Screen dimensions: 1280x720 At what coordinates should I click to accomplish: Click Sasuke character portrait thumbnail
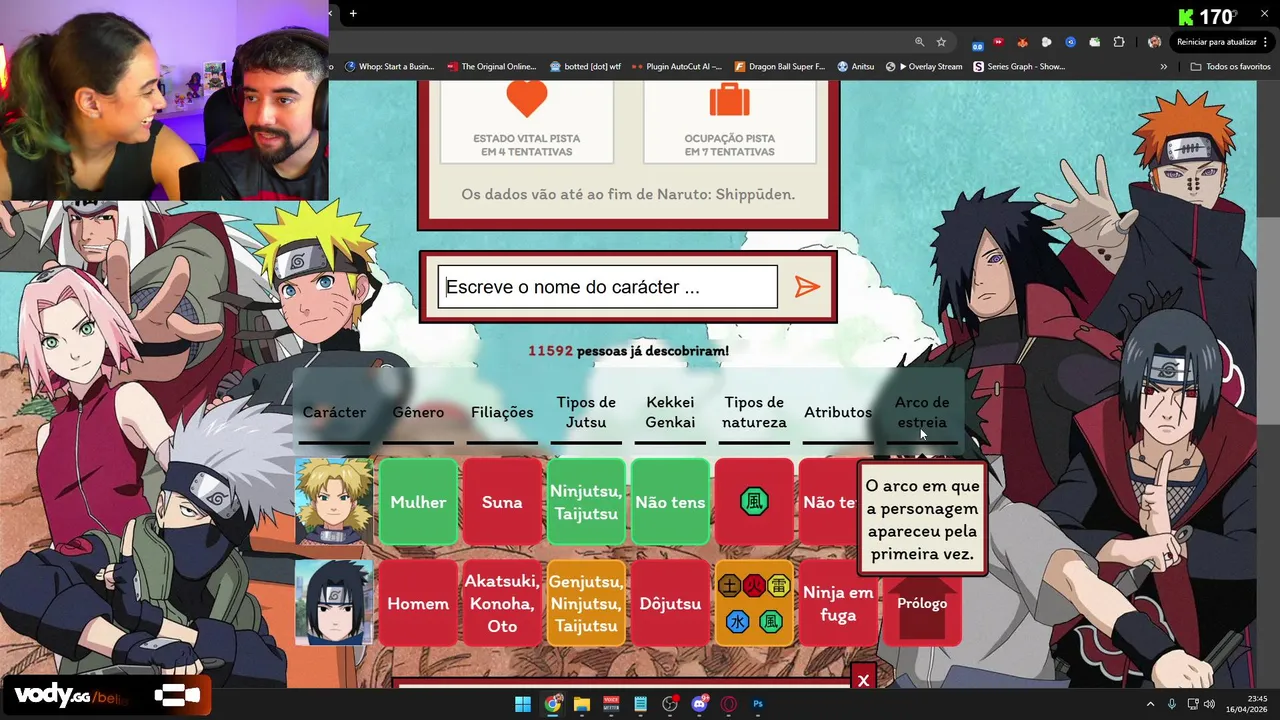point(334,603)
